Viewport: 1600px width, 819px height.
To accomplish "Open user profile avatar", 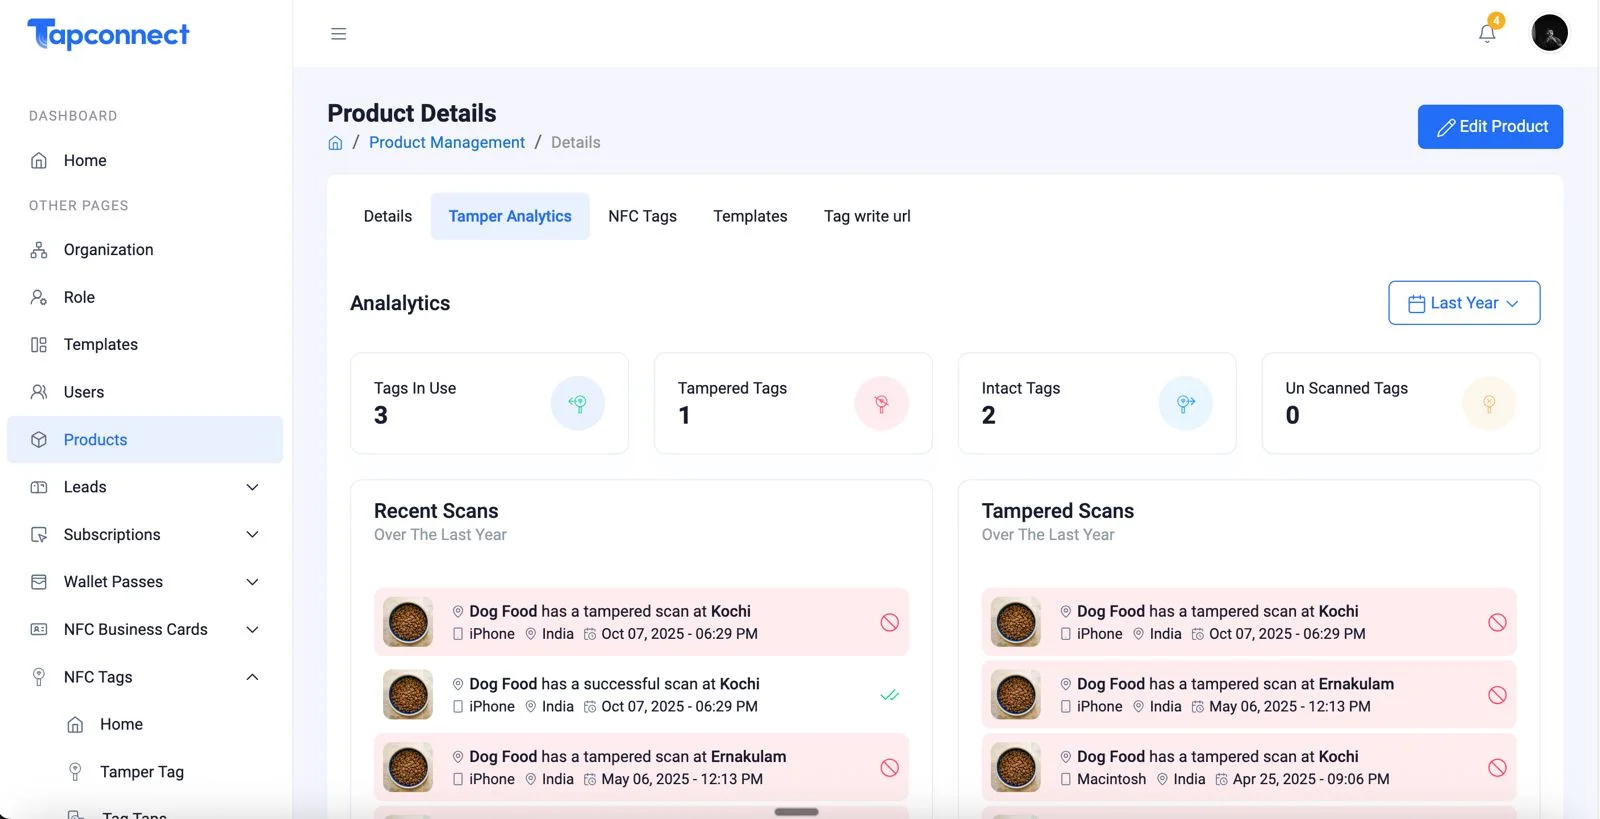I will (x=1549, y=33).
